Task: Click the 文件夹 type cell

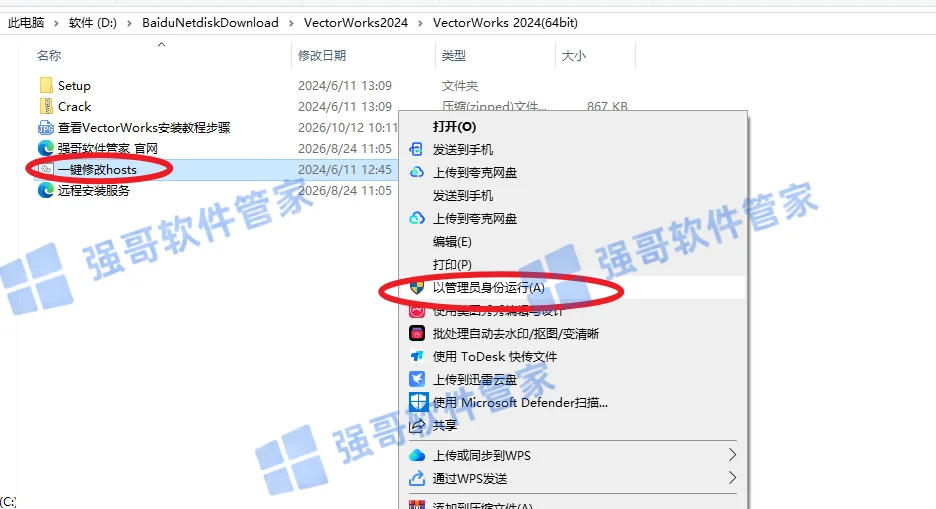Action: pyautogui.click(x=460, y=85)
